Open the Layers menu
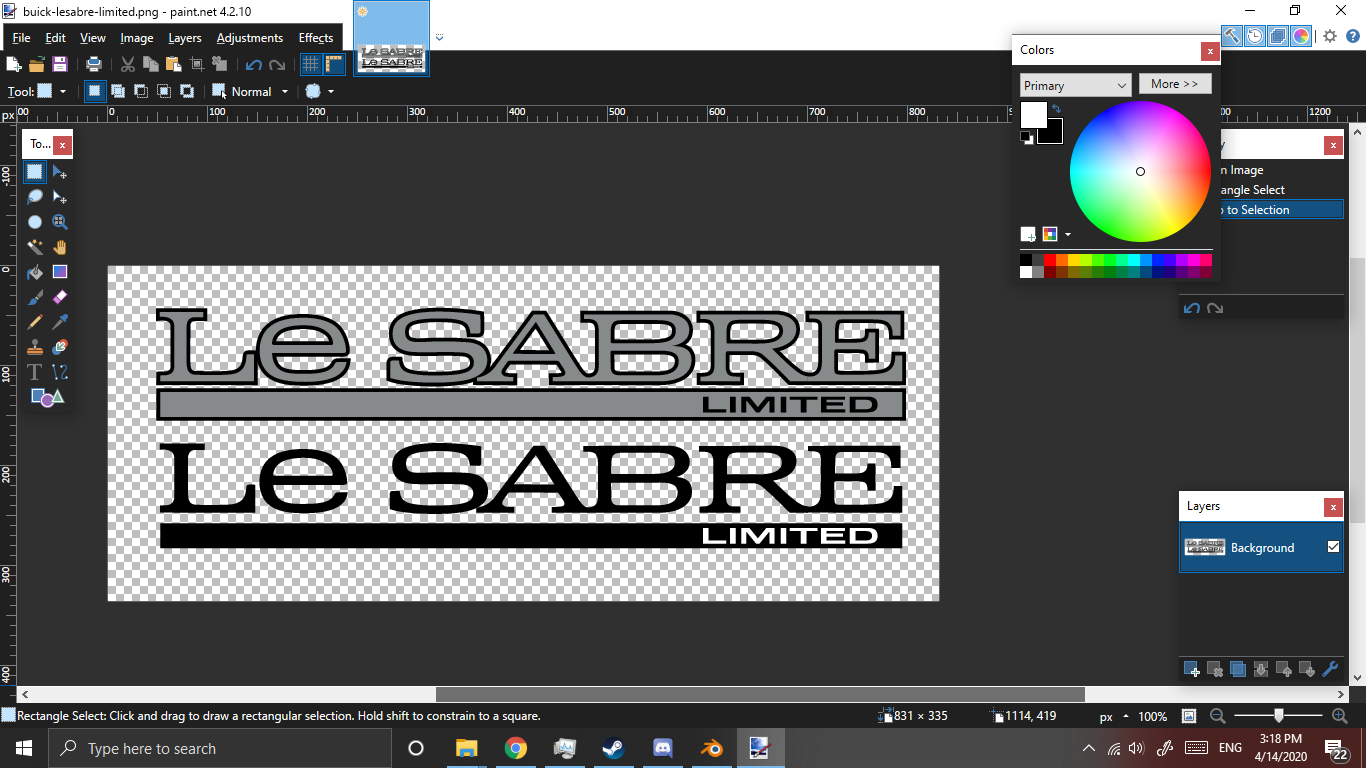 point(185,38)
